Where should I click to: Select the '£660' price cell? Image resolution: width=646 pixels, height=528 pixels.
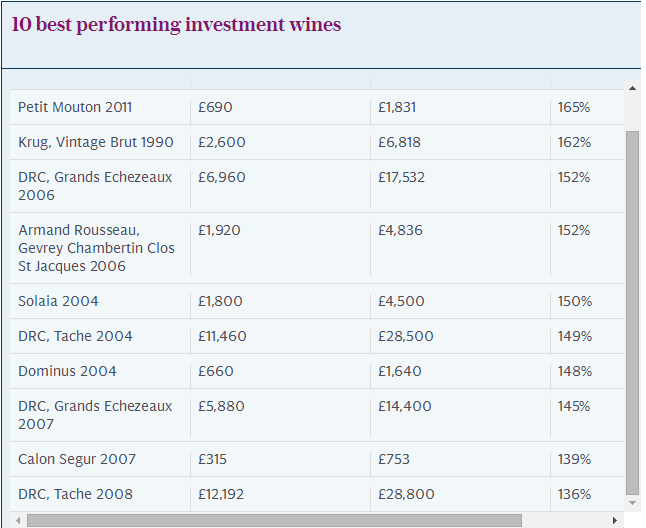tap(280, 371)
